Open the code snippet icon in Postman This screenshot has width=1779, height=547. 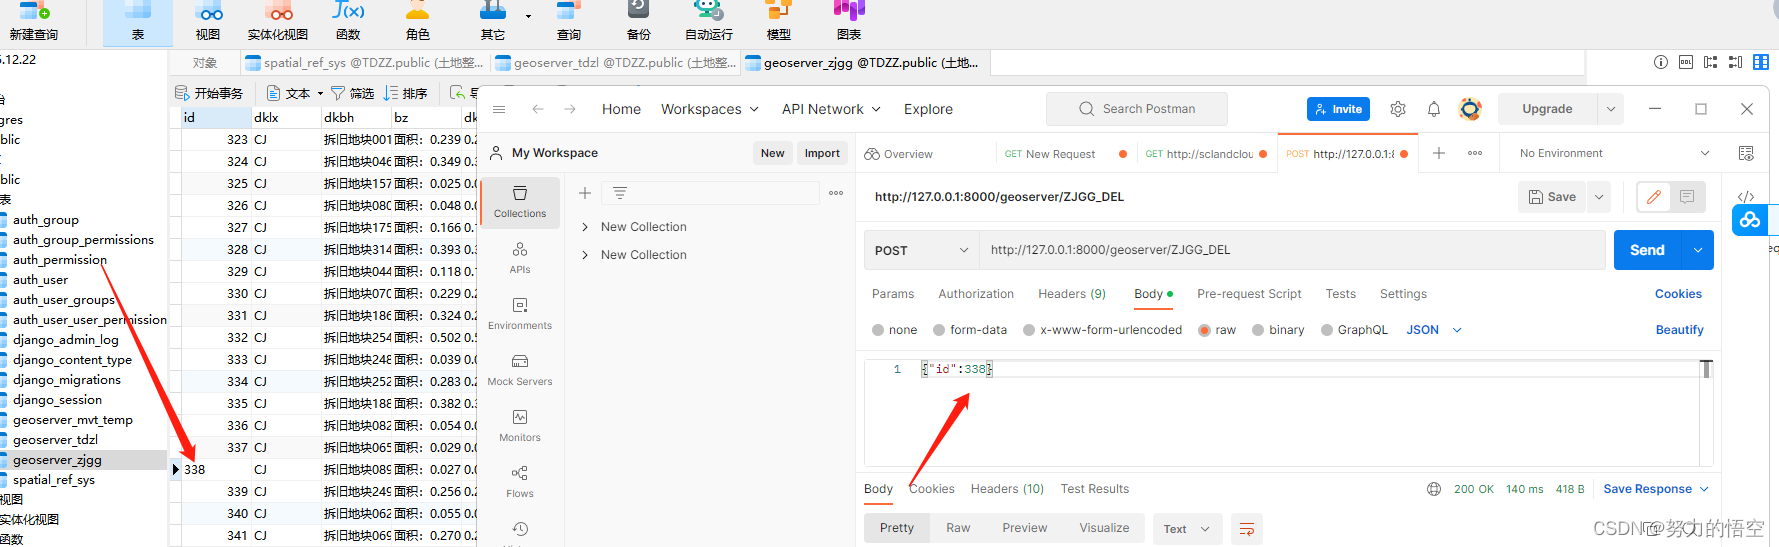tap(1746, 197)
